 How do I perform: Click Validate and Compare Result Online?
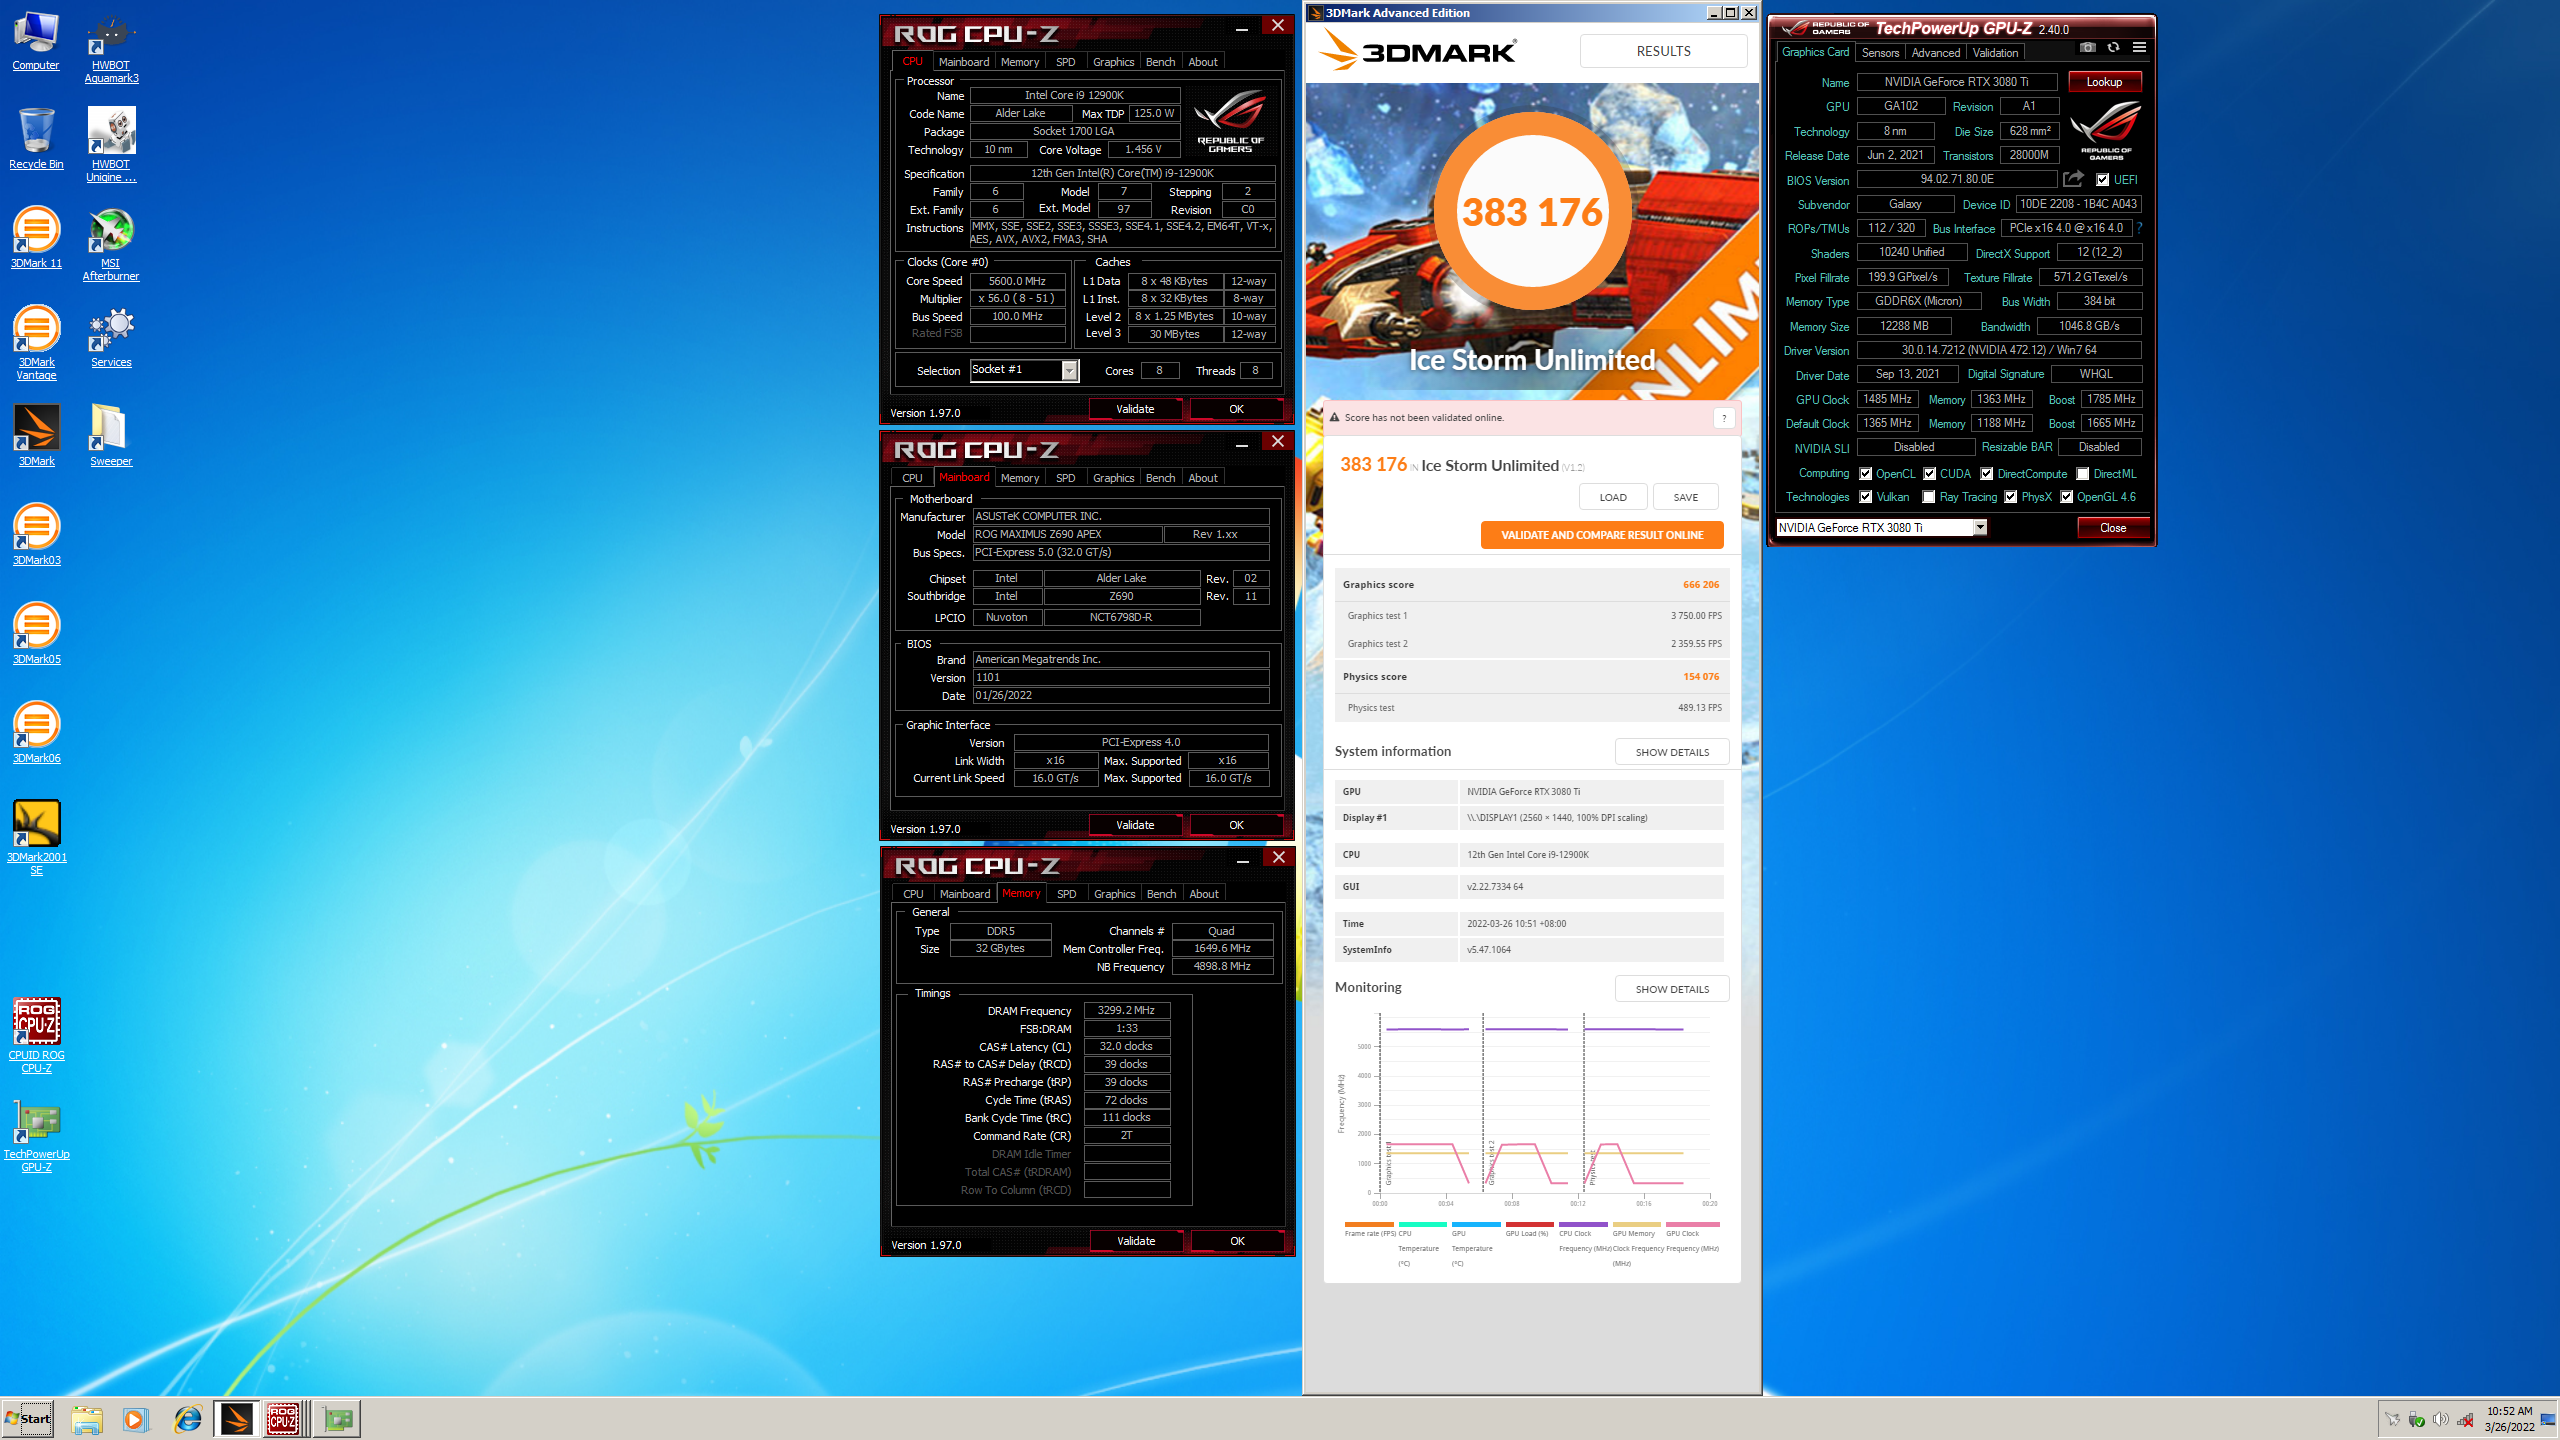1602,535
